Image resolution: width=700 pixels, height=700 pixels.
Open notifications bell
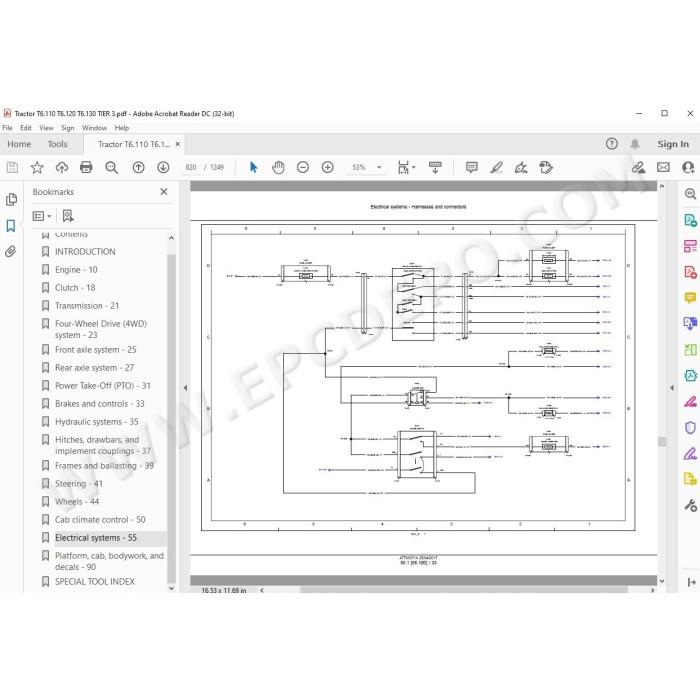[x=635, y=144]
